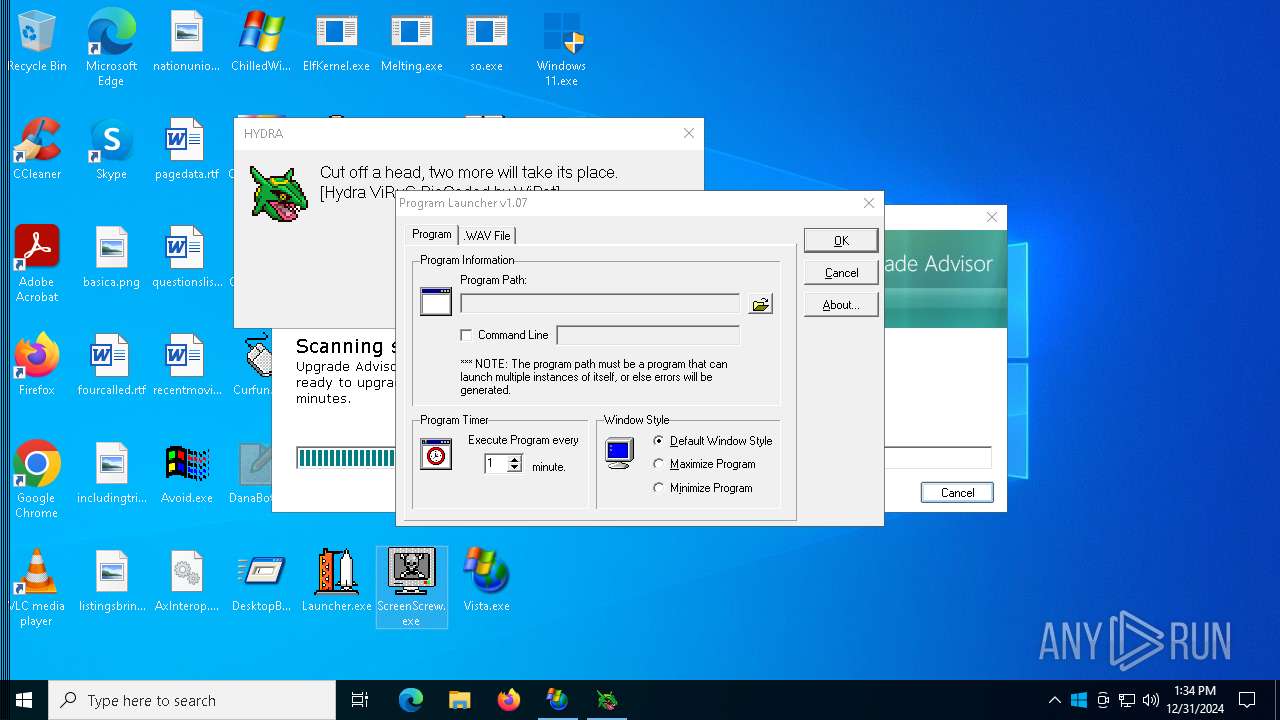The width and height of the screenshot is (1280, 720).
Task: Open the Recycle Bin desktop icon
Action: point(37,42)
